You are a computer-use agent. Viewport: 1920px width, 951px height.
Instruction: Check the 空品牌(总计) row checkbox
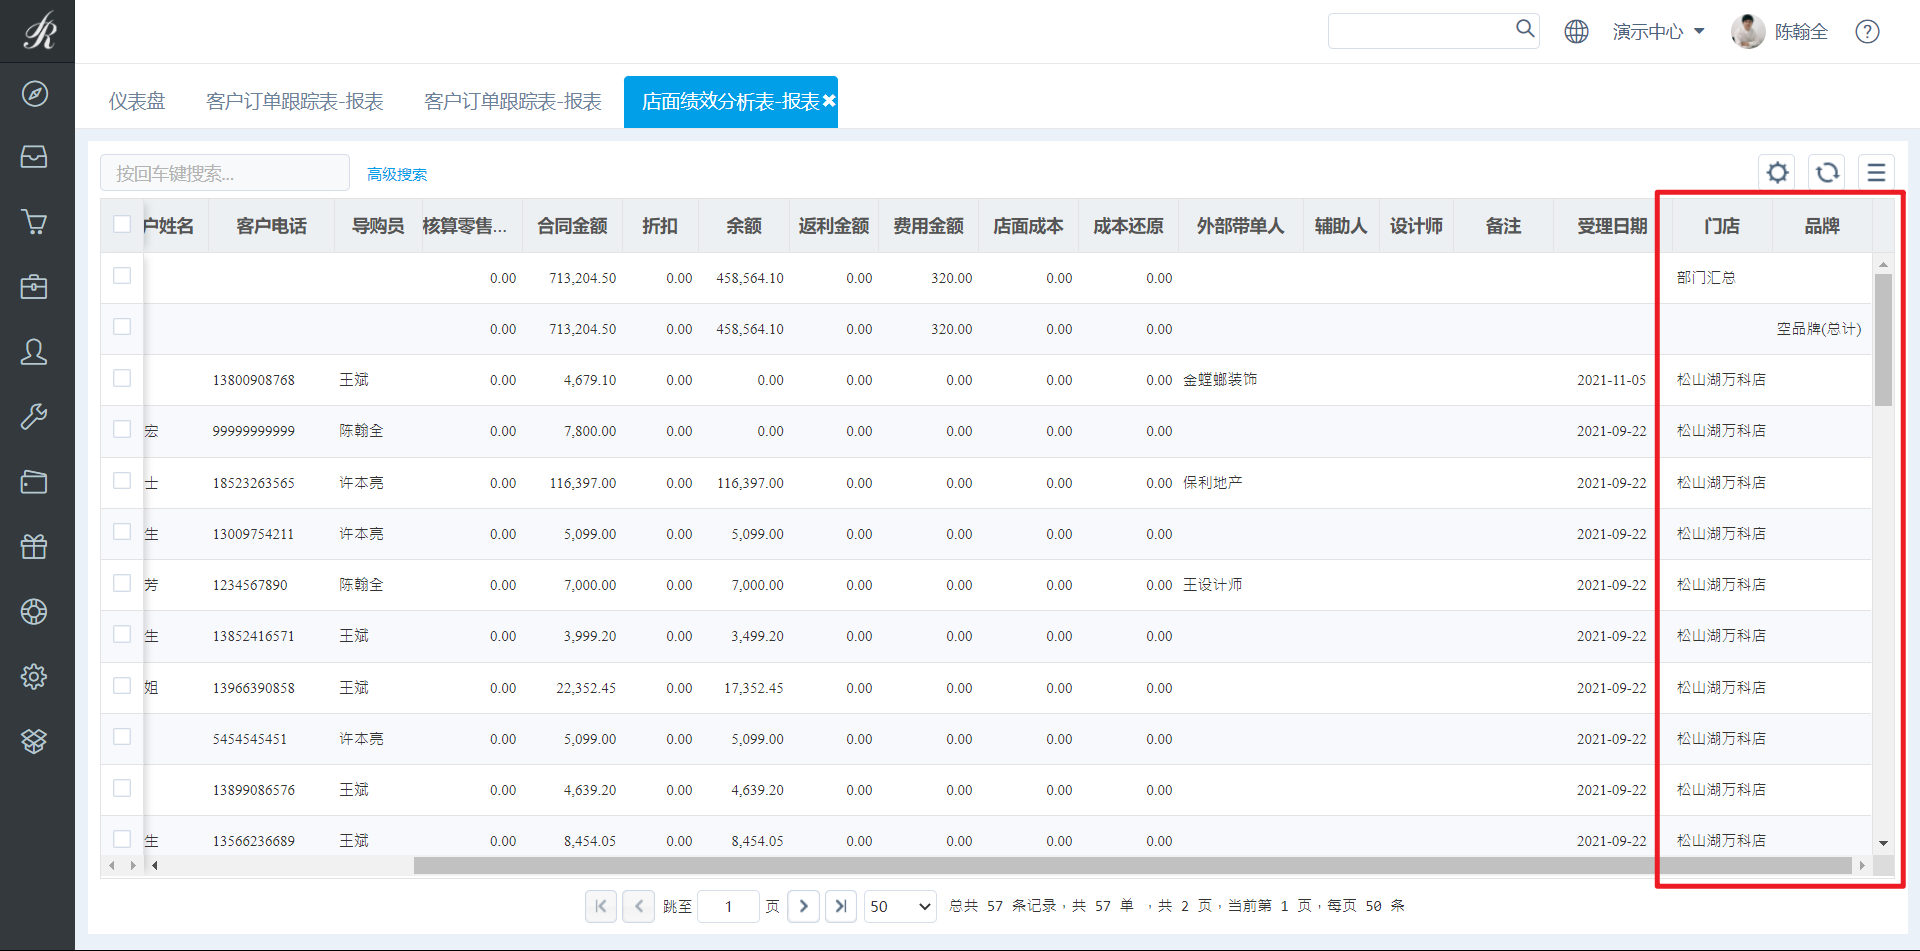(x=122, y=326)
